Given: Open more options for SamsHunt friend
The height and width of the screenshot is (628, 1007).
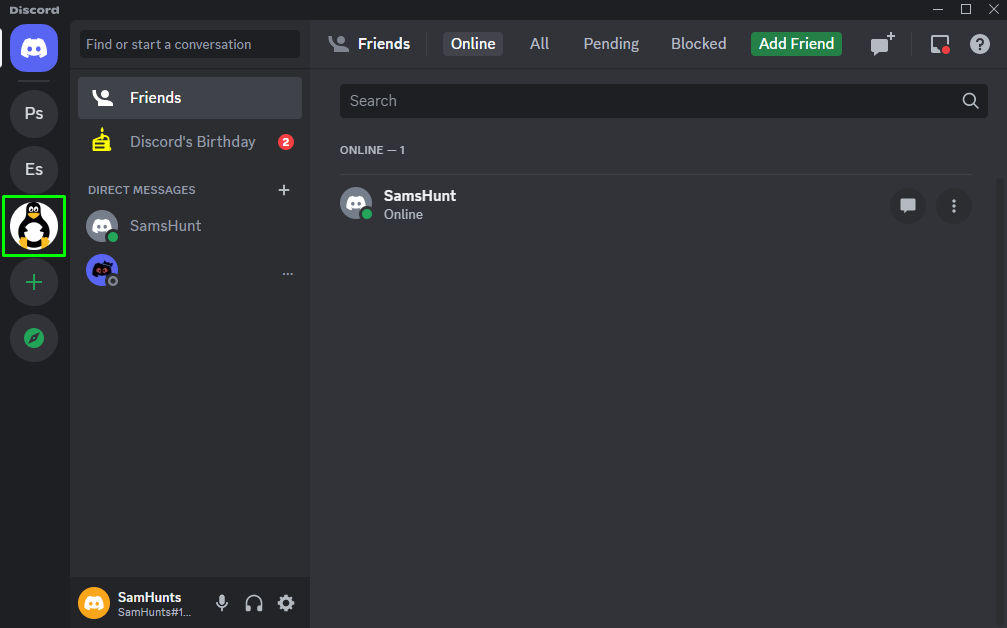Looking at the screenshot, I should click(954, 206).
